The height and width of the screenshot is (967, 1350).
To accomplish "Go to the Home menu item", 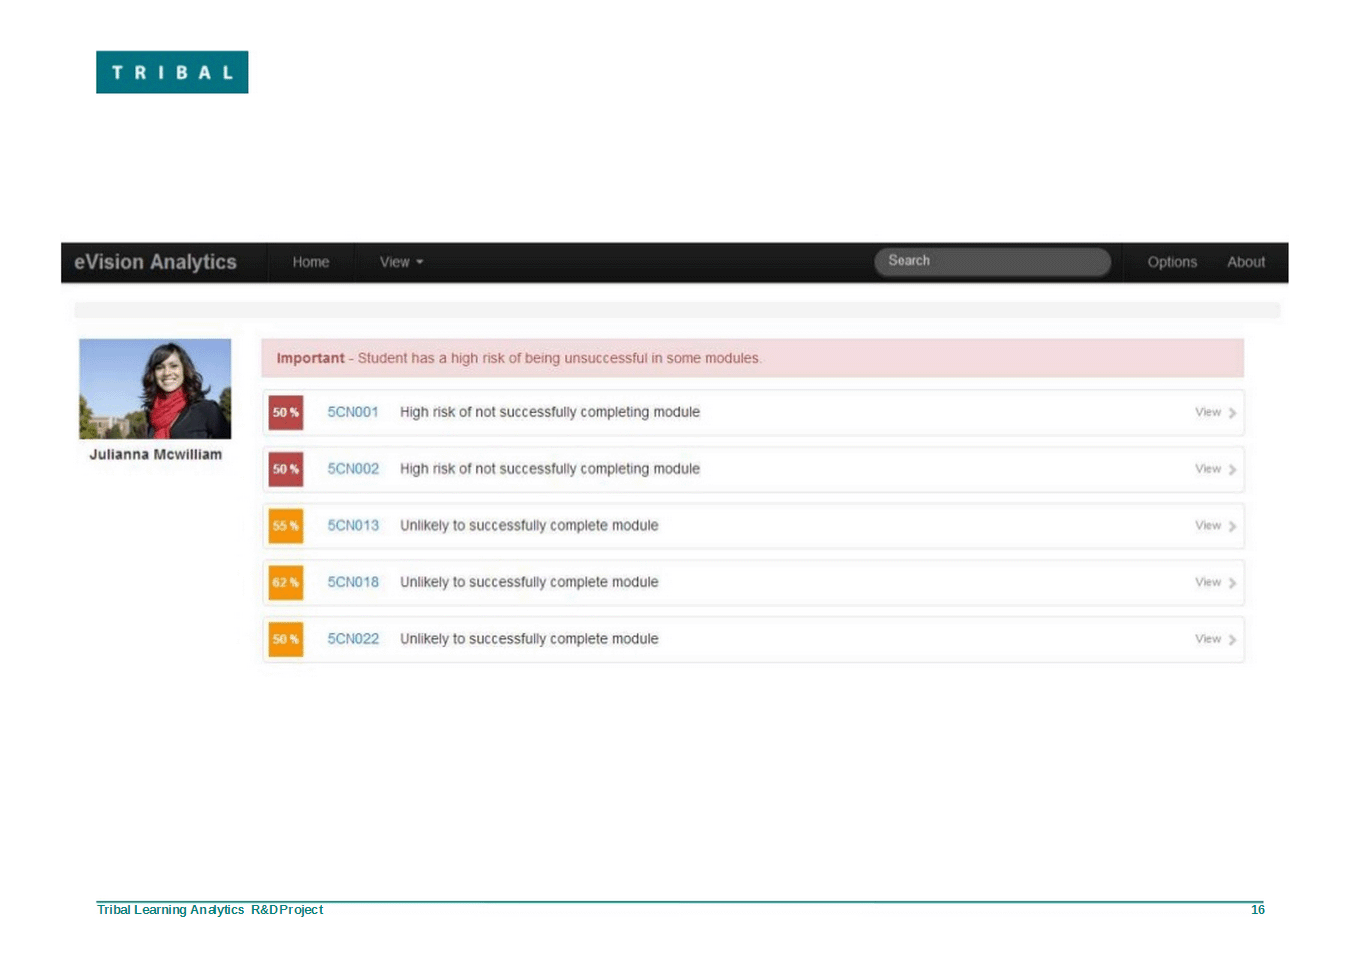I will coord(310,262).
